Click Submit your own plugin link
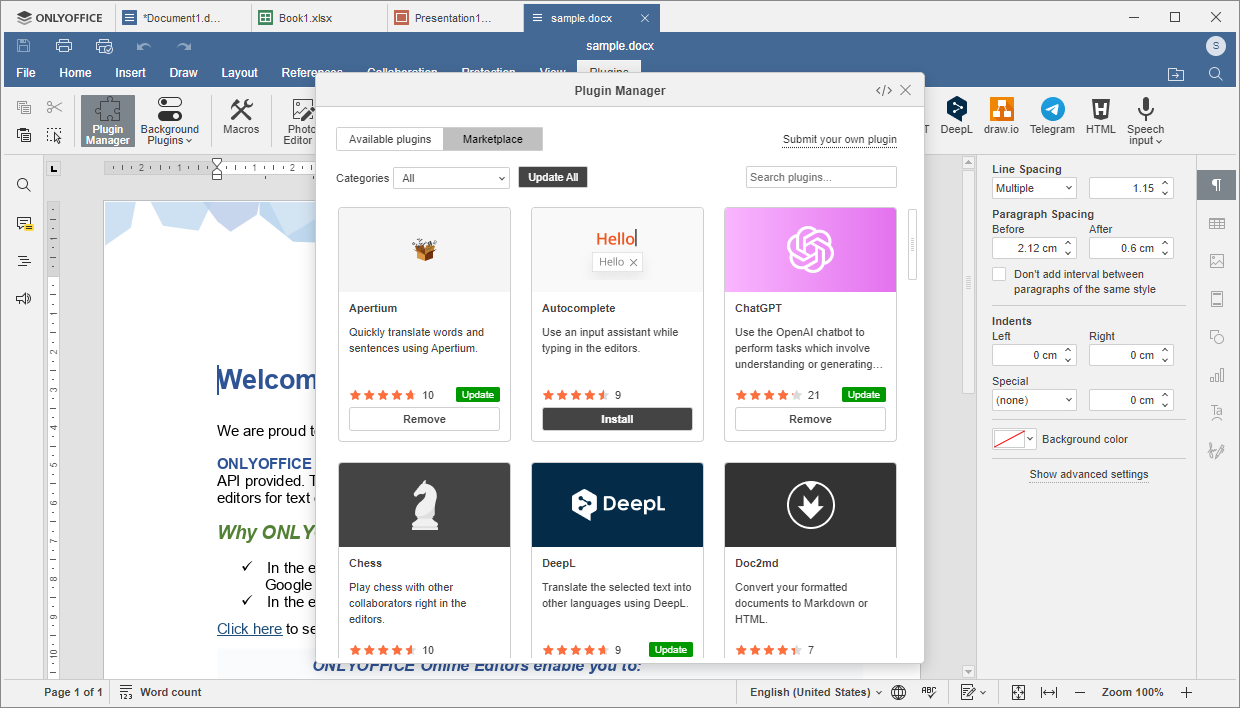This screenshot has height=708, width=1240. (x=839, y=139)
